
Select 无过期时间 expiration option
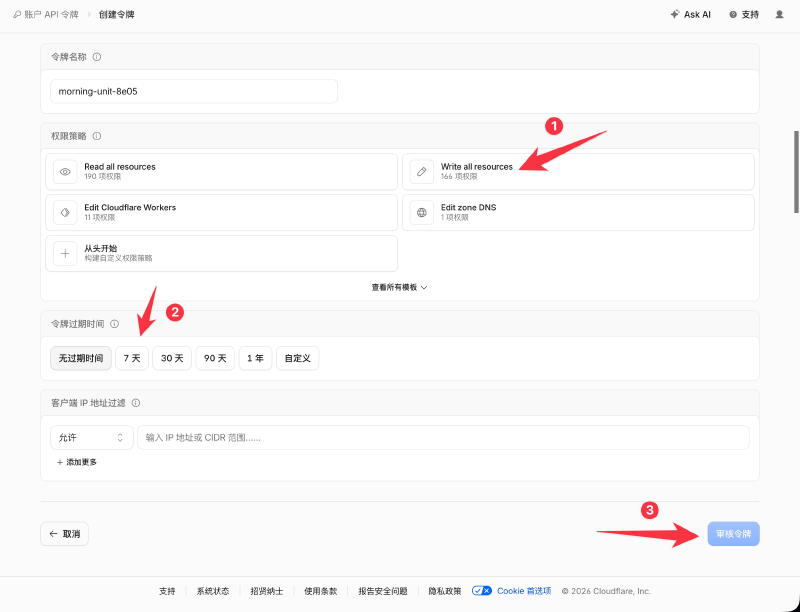coord(81,358)
